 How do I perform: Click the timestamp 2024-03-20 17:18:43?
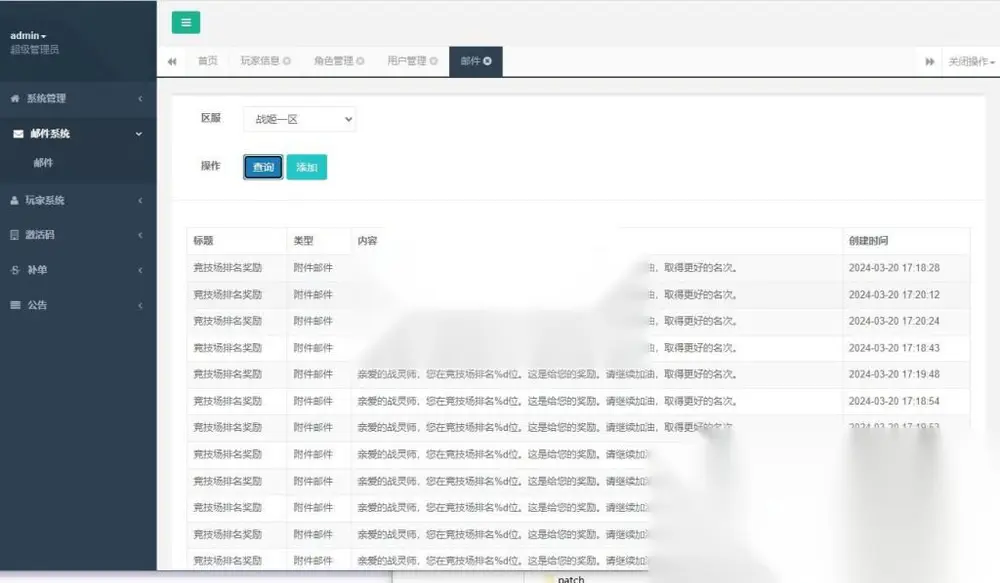tap(894, 348)
